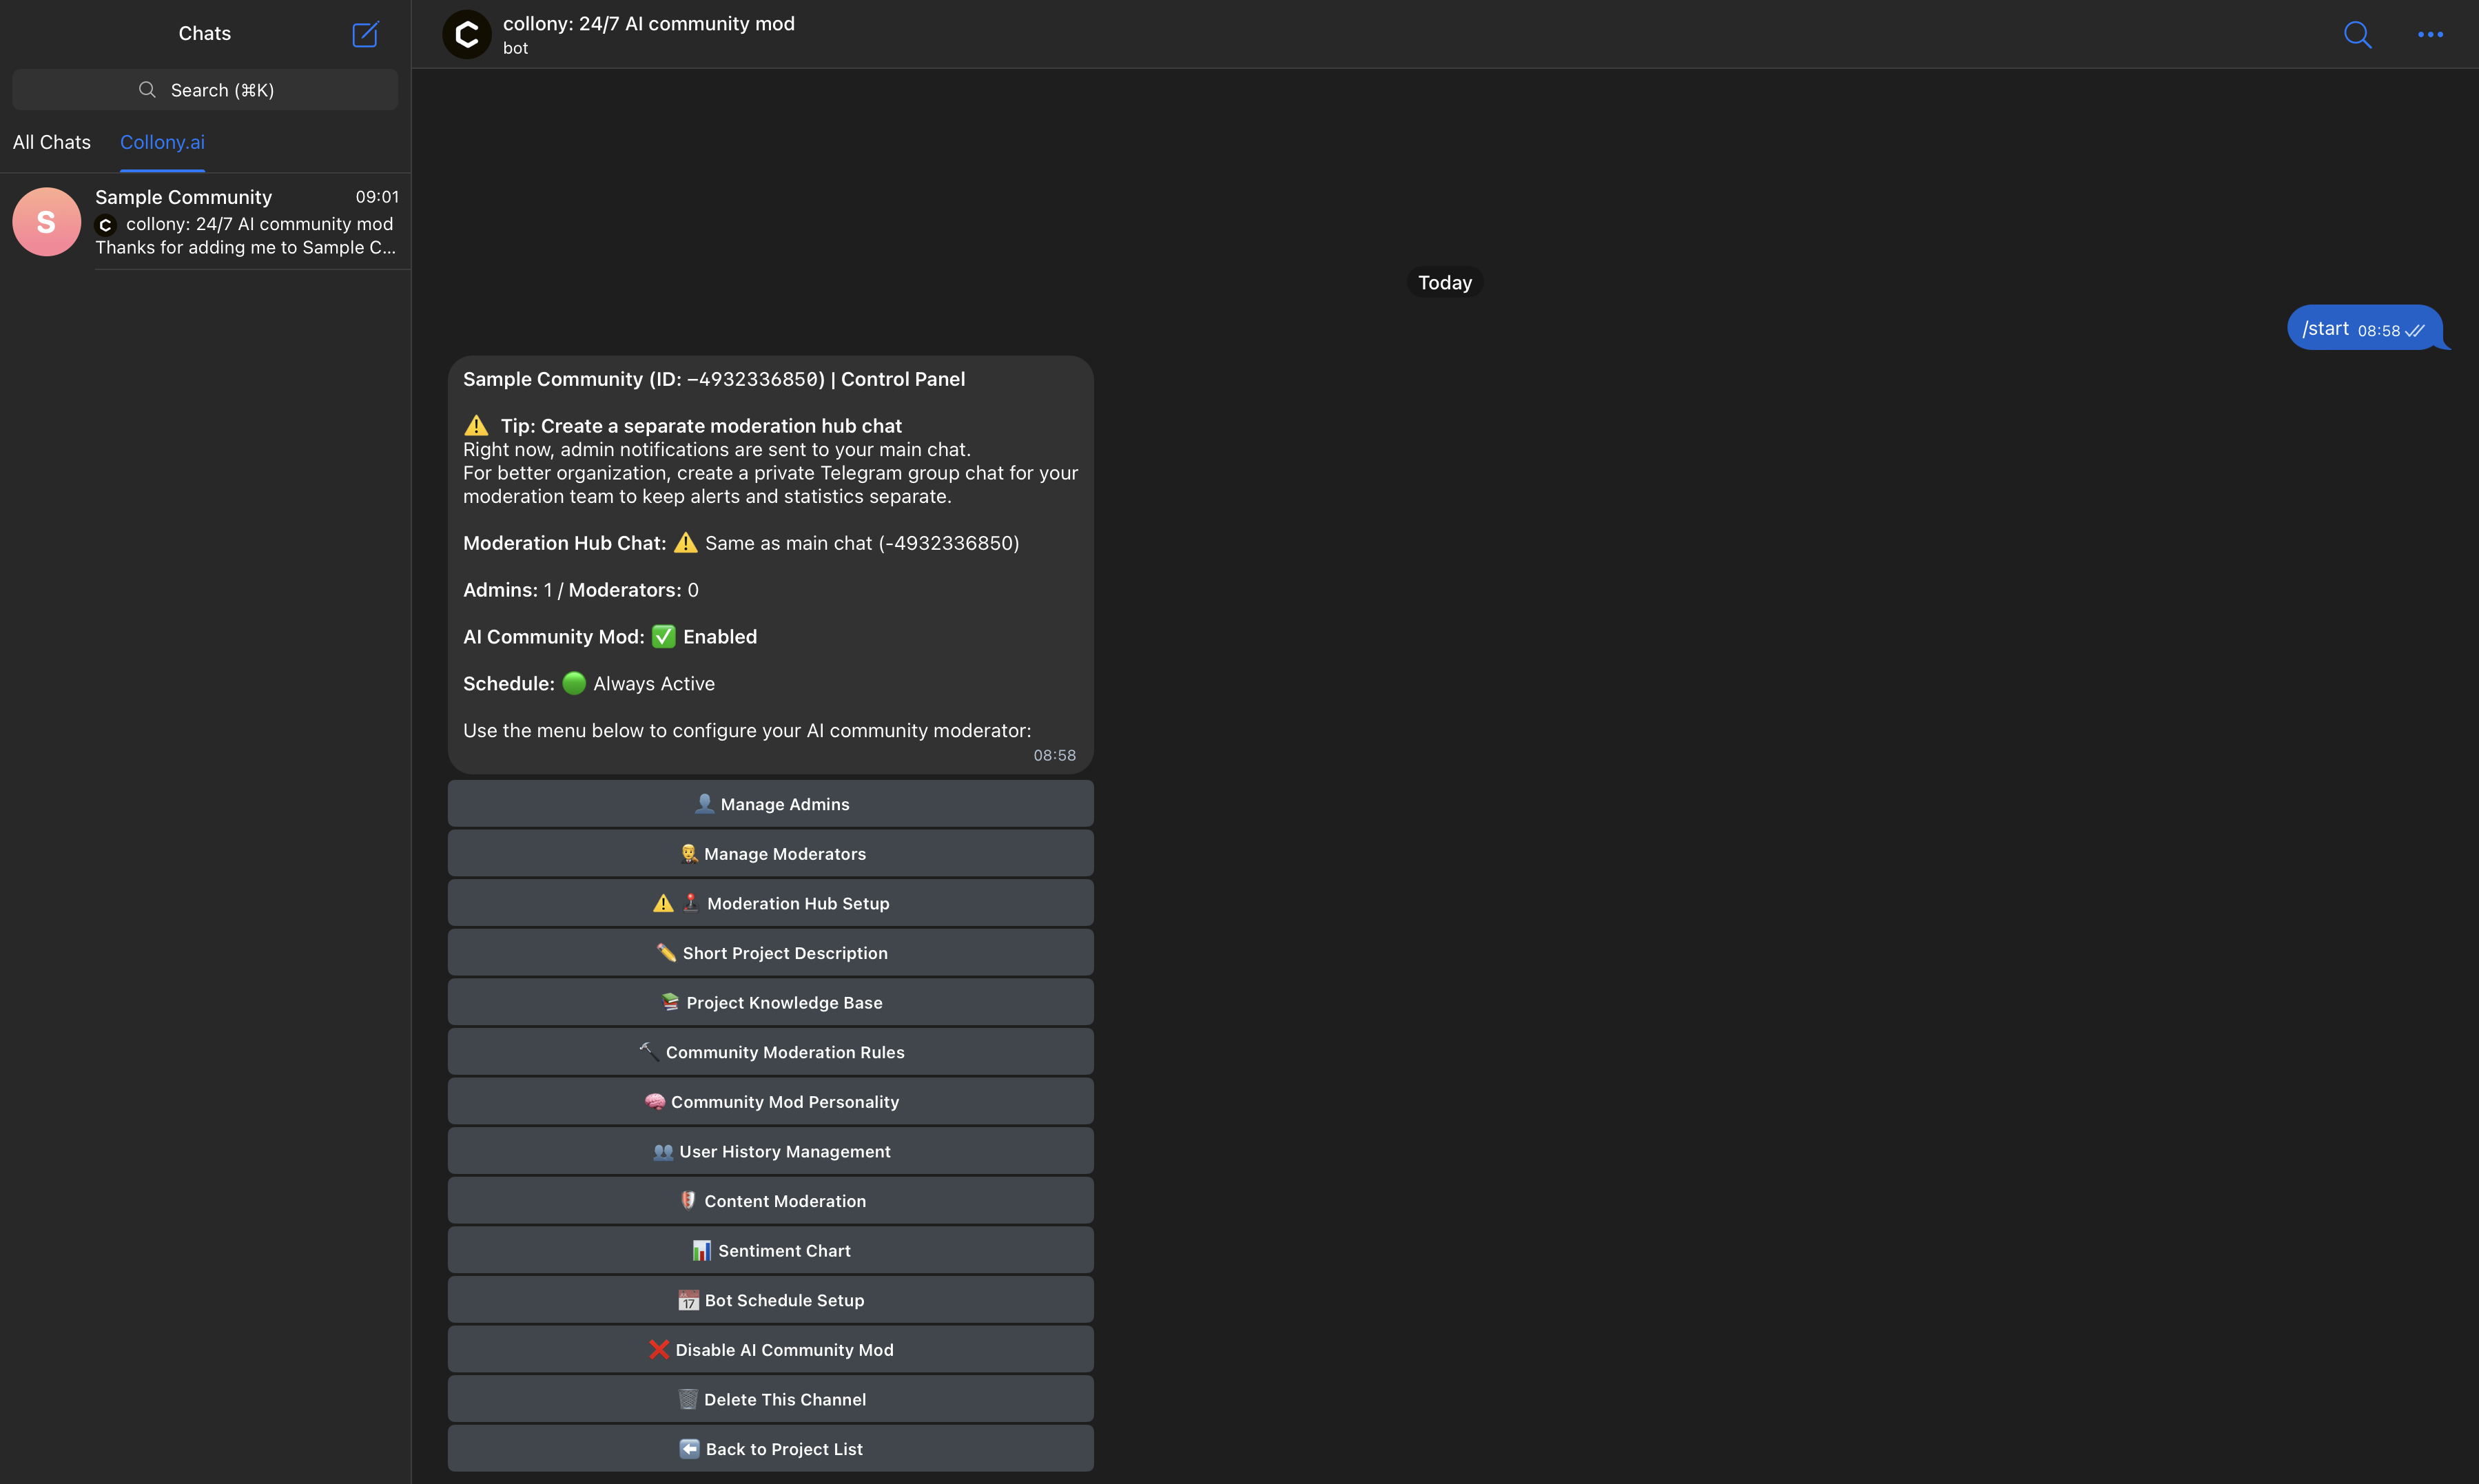Viewport: 2479px width, 1484px height.
Task: Start Moderation Hub Setup
Action: 770,902
